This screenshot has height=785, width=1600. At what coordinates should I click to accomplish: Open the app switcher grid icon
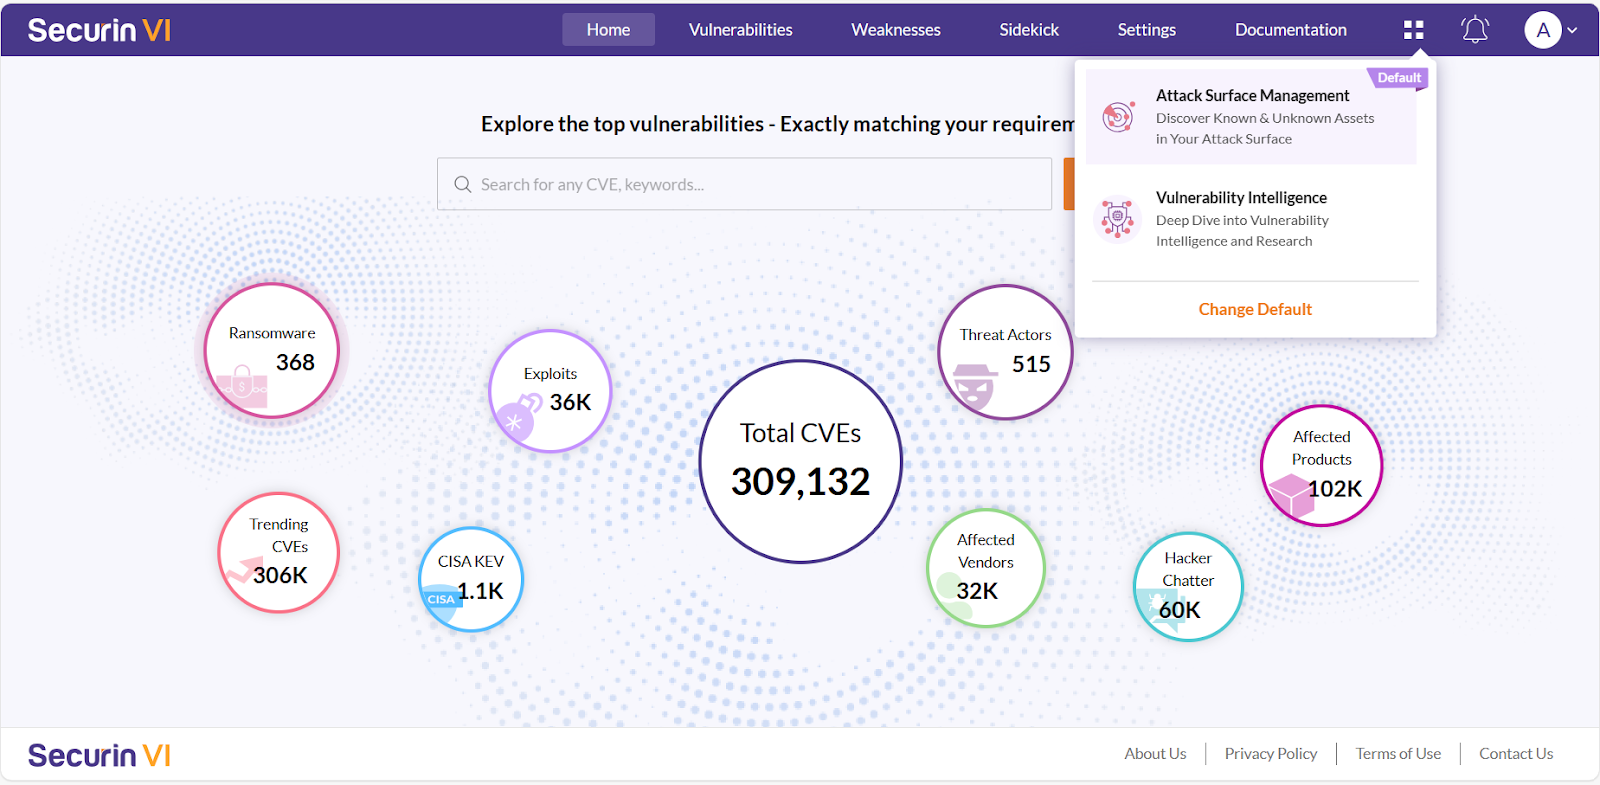1413,30
